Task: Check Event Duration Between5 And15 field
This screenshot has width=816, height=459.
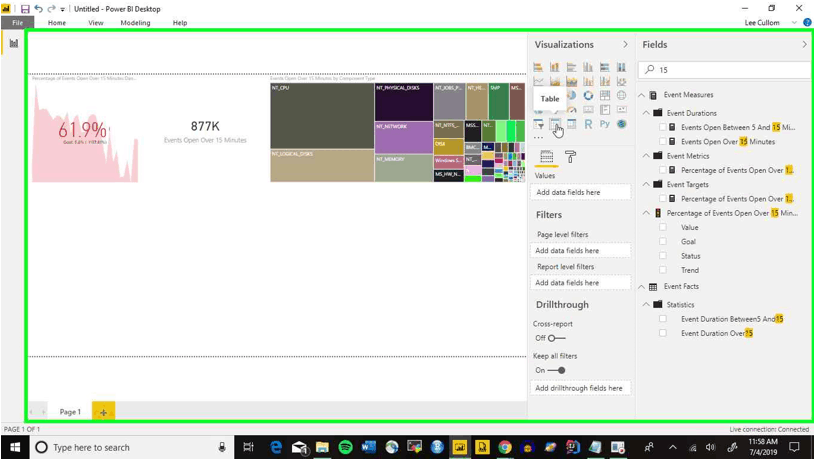Action: [x=662, y=319]
